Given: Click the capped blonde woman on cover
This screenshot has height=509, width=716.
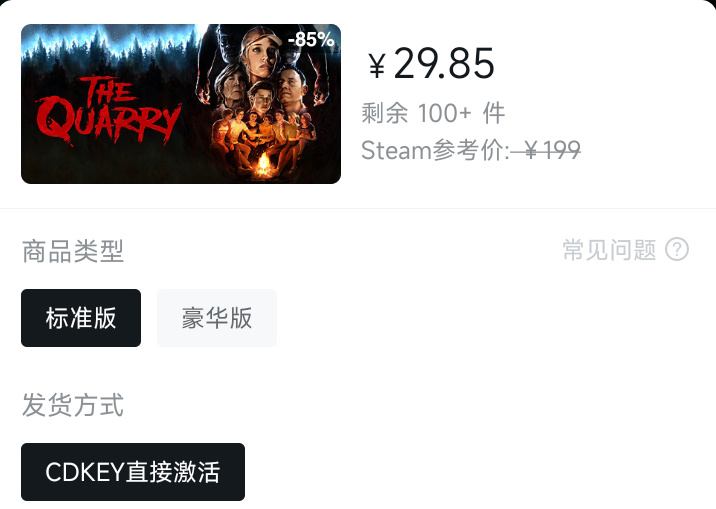Looking at the screenshot, I should (261, 50).
